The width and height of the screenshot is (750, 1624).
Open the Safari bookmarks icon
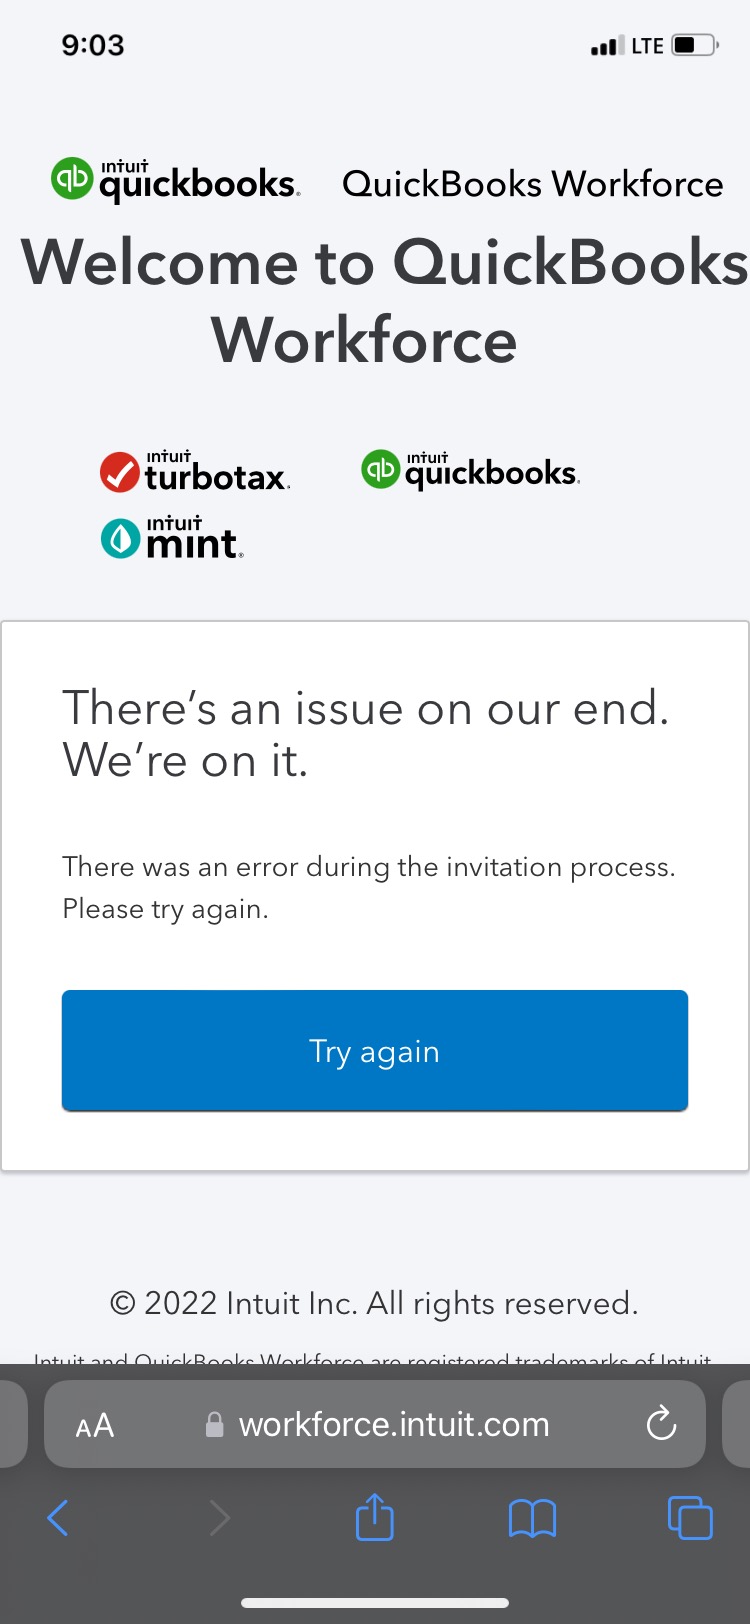click(x=531, y=1517)
